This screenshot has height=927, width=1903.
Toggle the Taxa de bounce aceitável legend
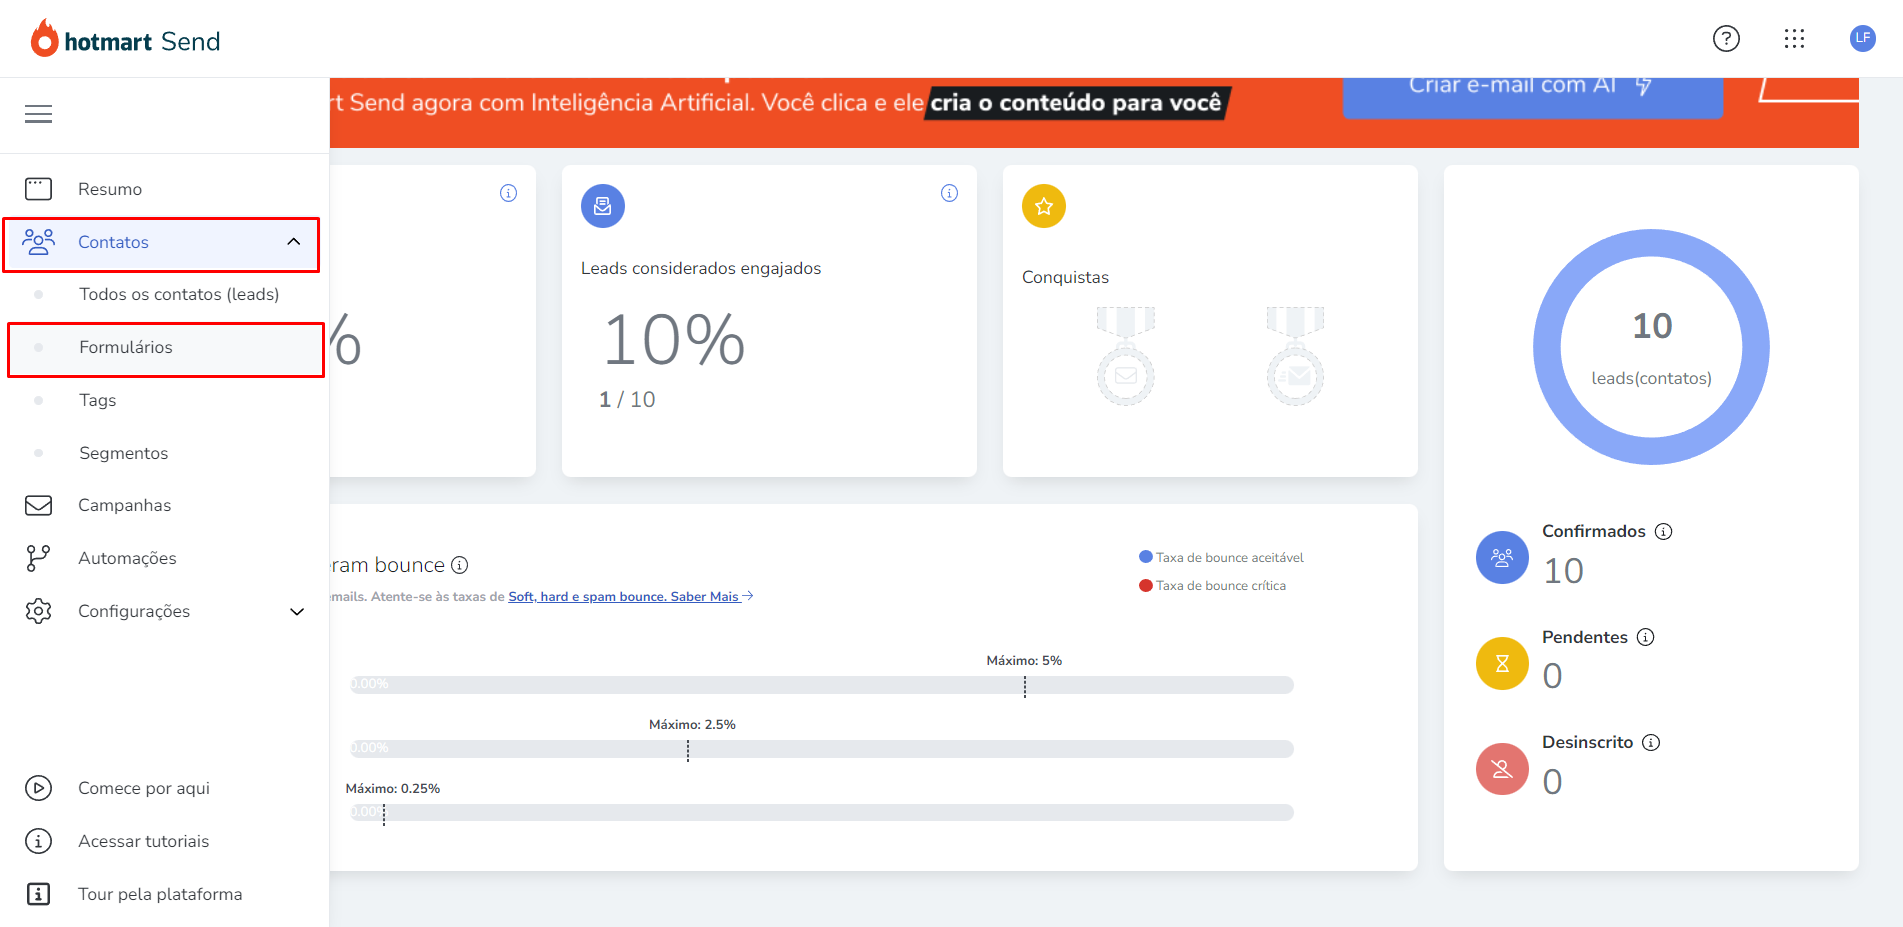(1221, 557)
